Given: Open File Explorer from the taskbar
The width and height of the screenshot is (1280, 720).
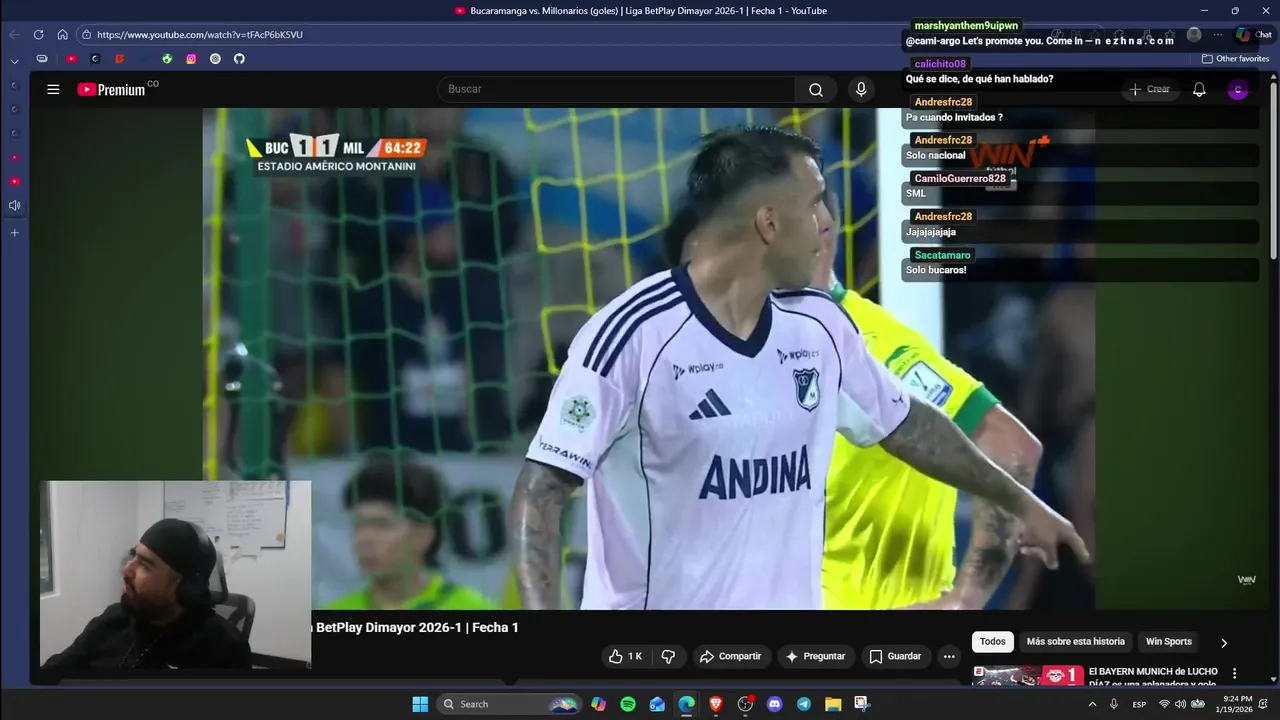Looking at the screenshot, I should [833, 704].
